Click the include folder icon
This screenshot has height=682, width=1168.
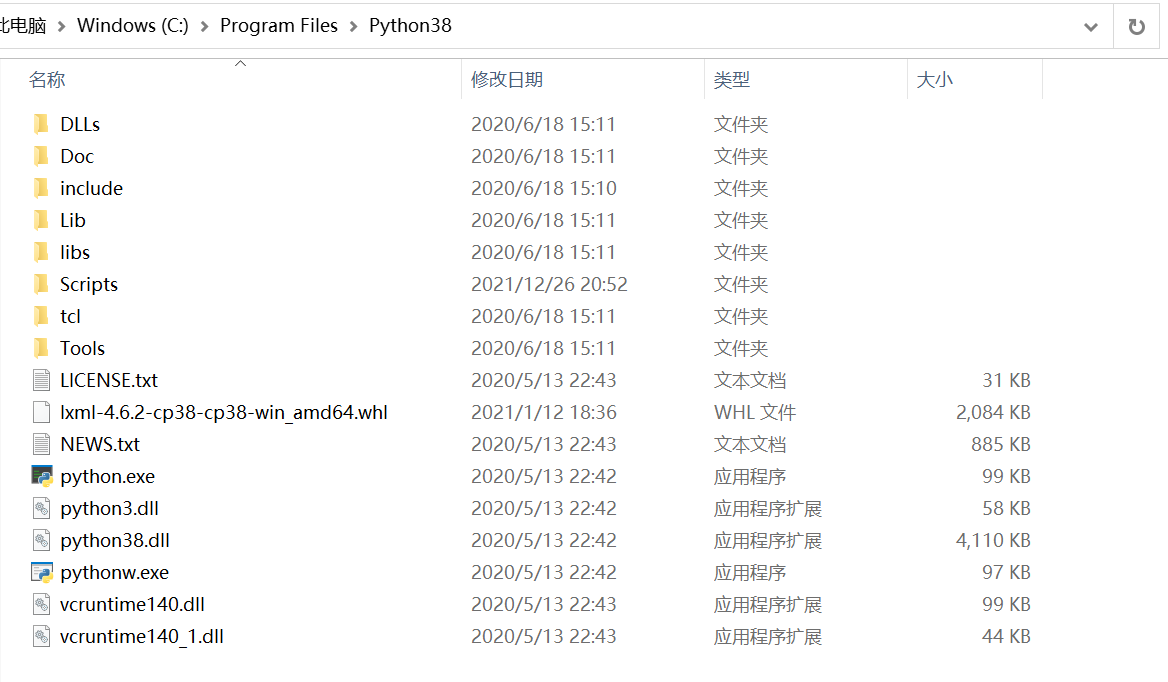[x=42, y=188]
